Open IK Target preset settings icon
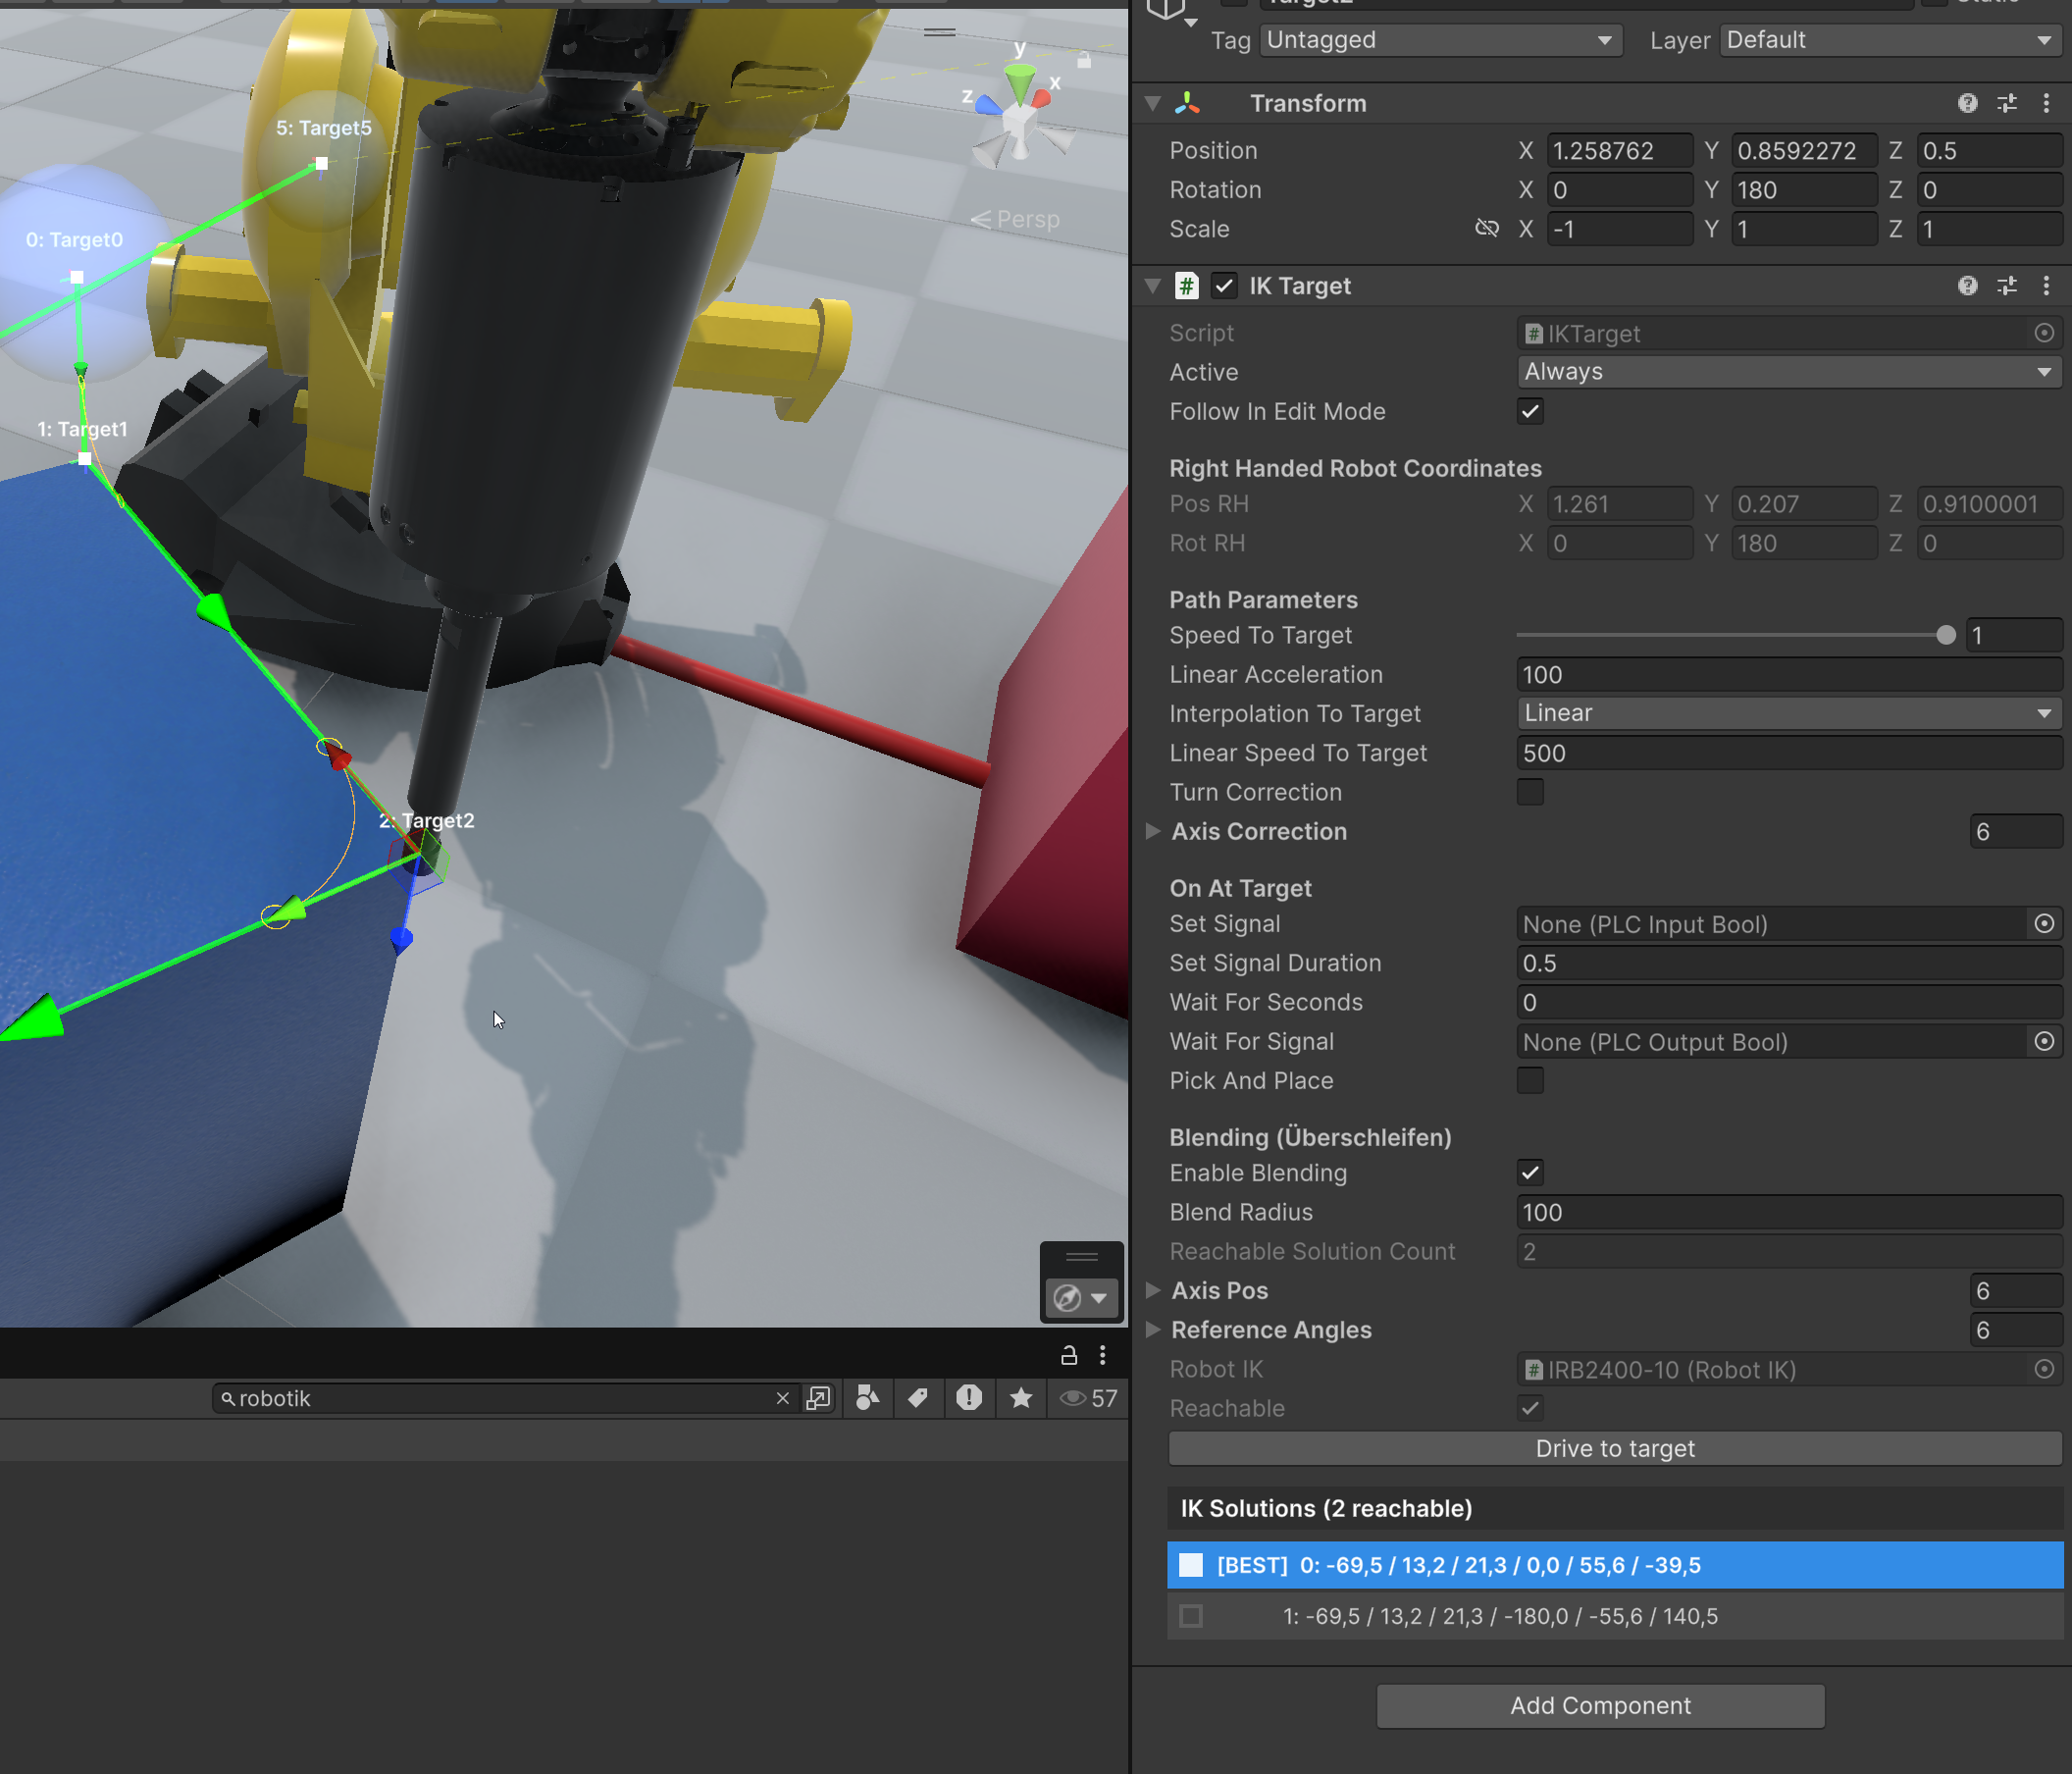2072x1774 pixels. point(2006,286)
